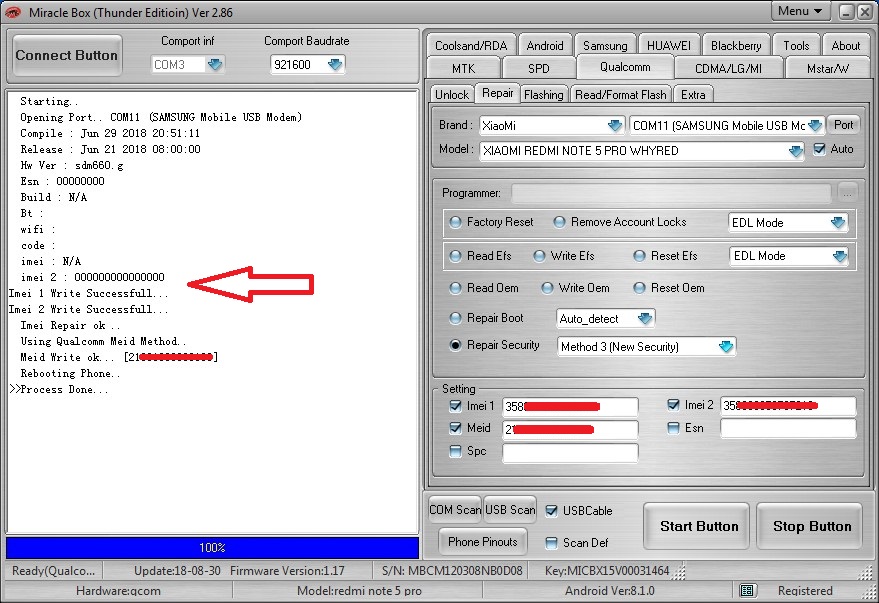Enable the Esn checkbox

tap(673, 428)
